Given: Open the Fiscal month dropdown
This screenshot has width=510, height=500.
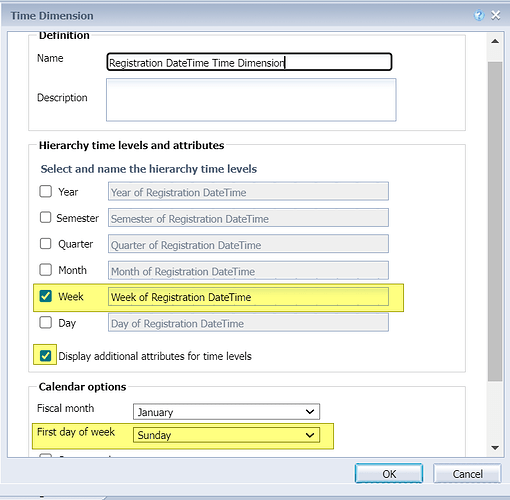Looking at the screenshot, I should pyautogui.click(x=226, y=412).
